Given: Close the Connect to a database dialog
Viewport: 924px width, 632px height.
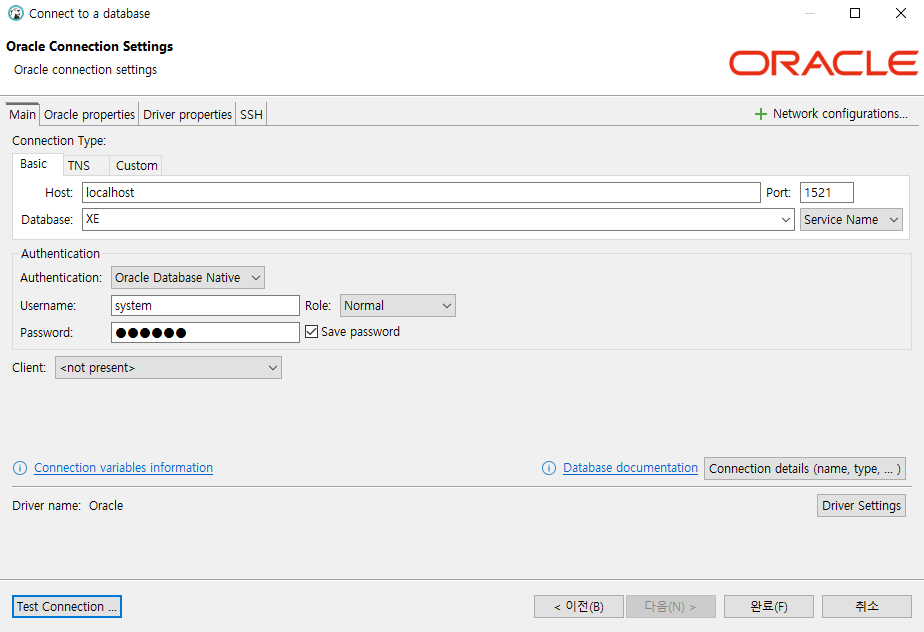Looking at the screenshot, I should 900,13.
